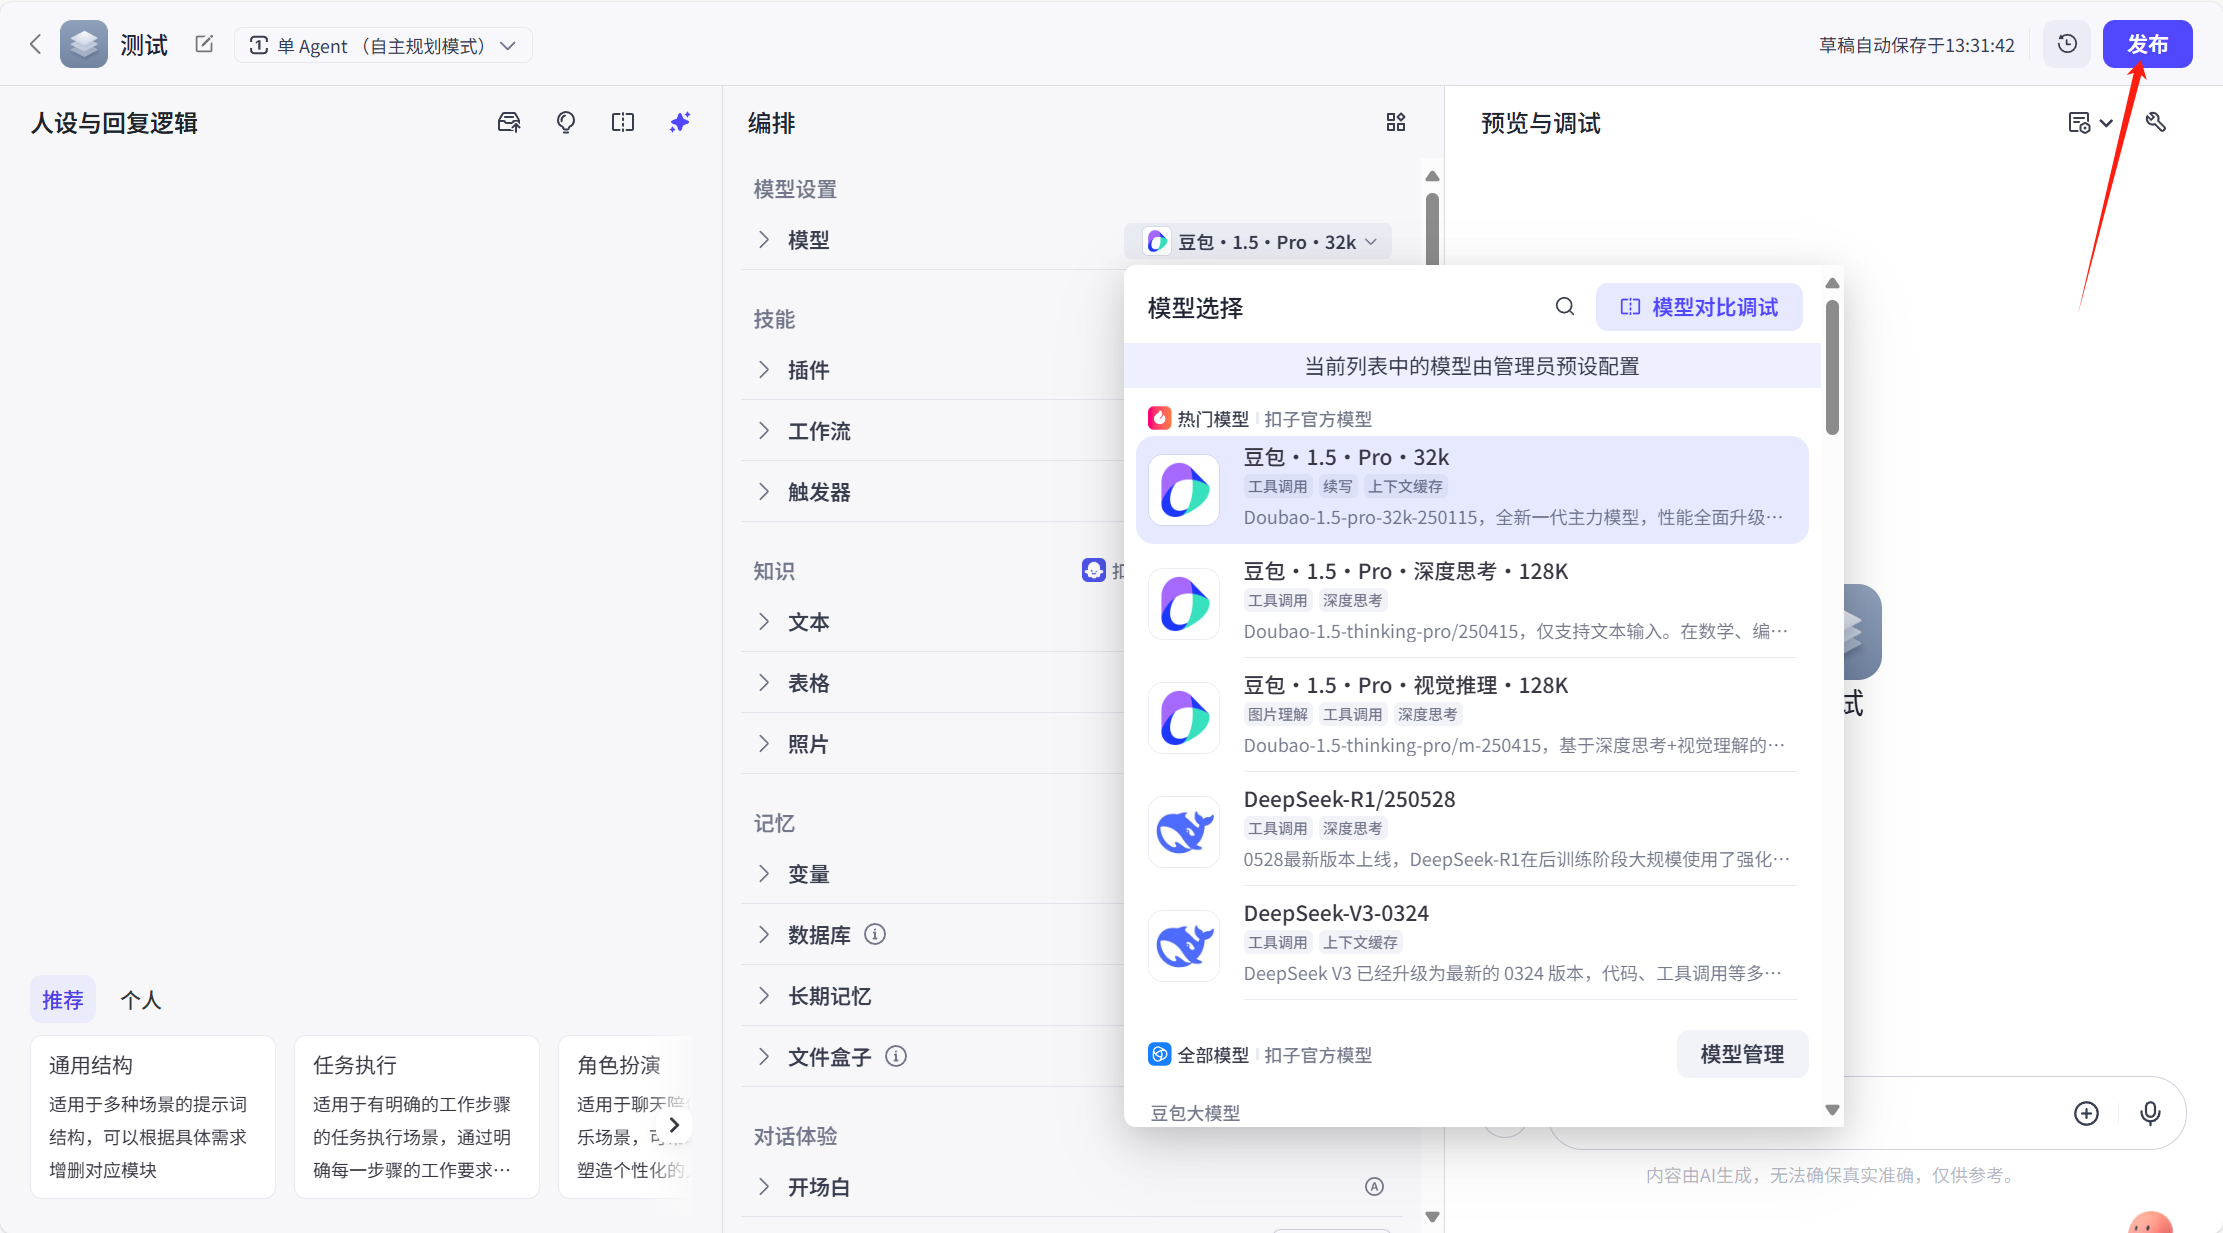This screenshot has width=2223, height=1233.
Task: Click the 豆包大模型 category label
Action: pos(1195,1113)
